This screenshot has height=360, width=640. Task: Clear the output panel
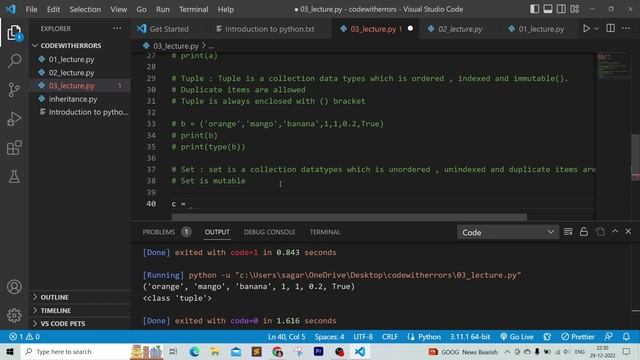(568, 232)
